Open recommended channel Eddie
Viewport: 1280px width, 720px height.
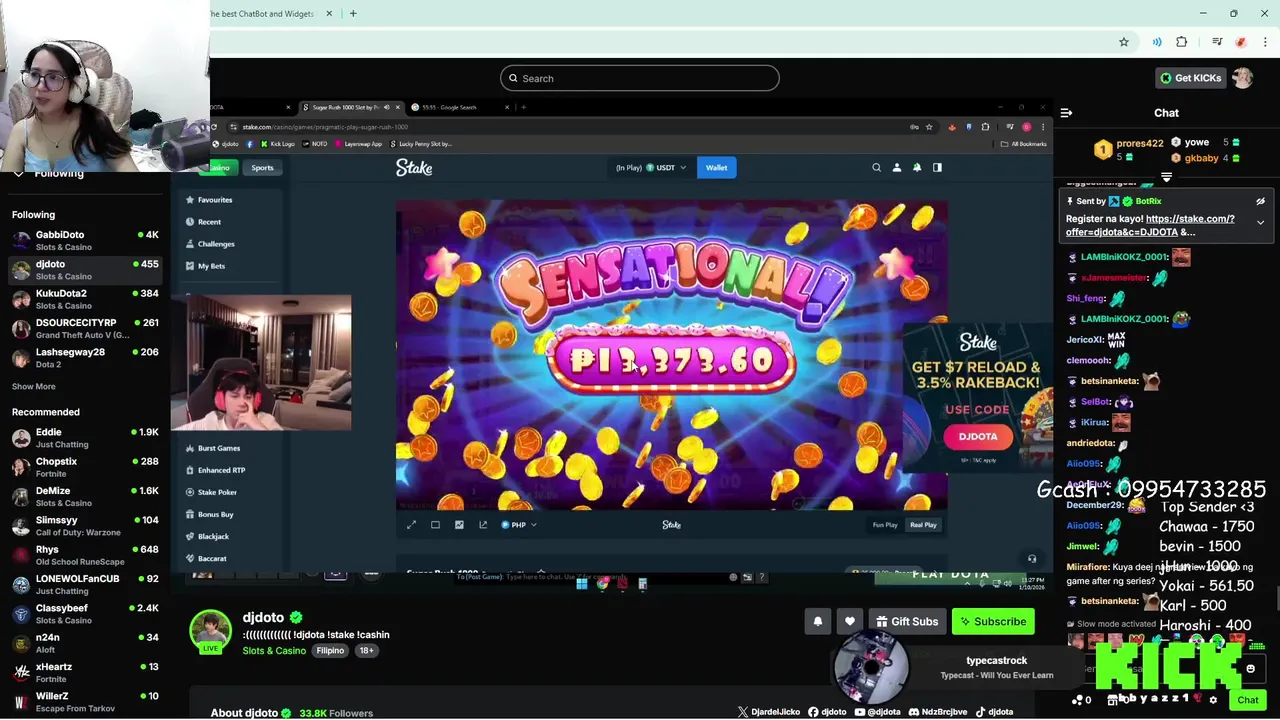click(85, 437)
